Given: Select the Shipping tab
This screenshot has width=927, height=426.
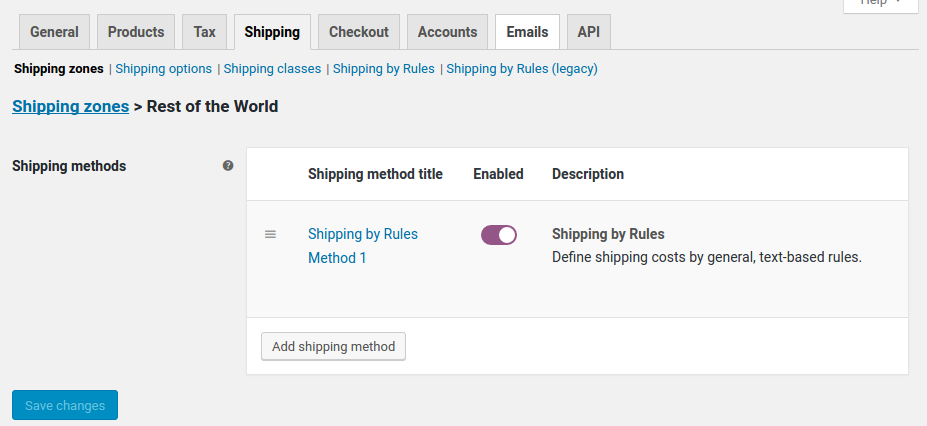Looking at the screenshot, I should [x=272, y=32].
